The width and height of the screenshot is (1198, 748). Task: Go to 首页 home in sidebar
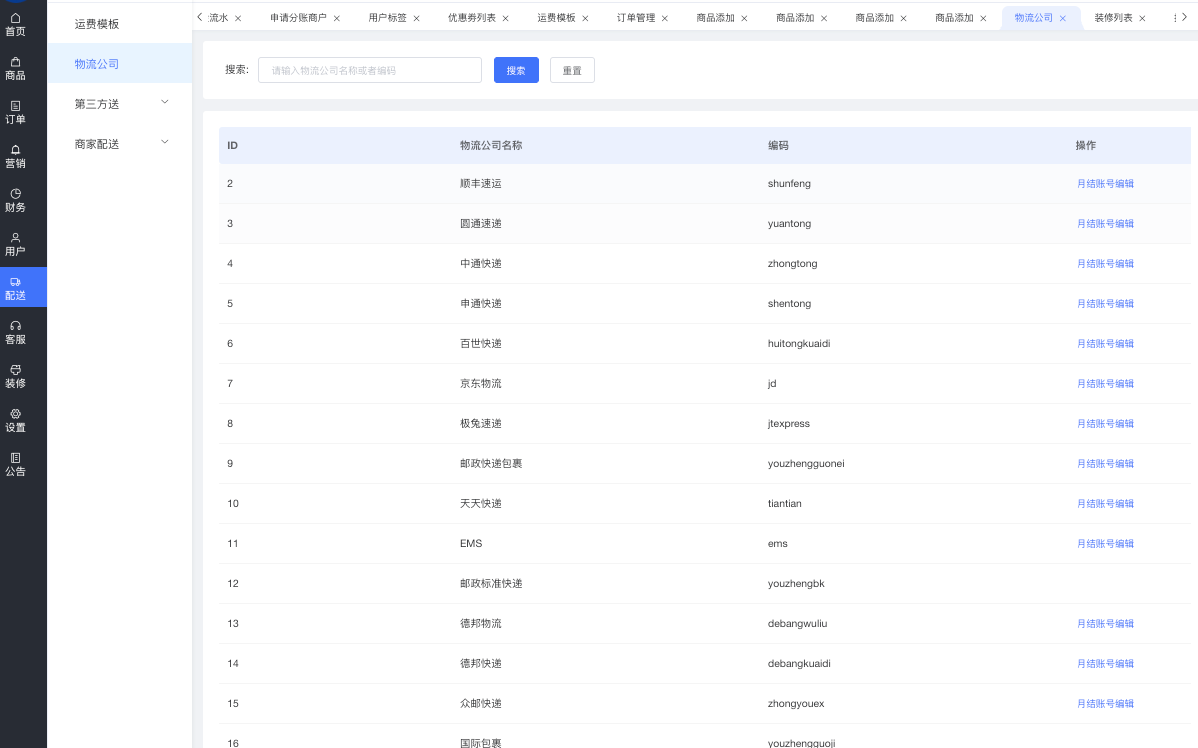pyautogui.click(x=15, y=24)
